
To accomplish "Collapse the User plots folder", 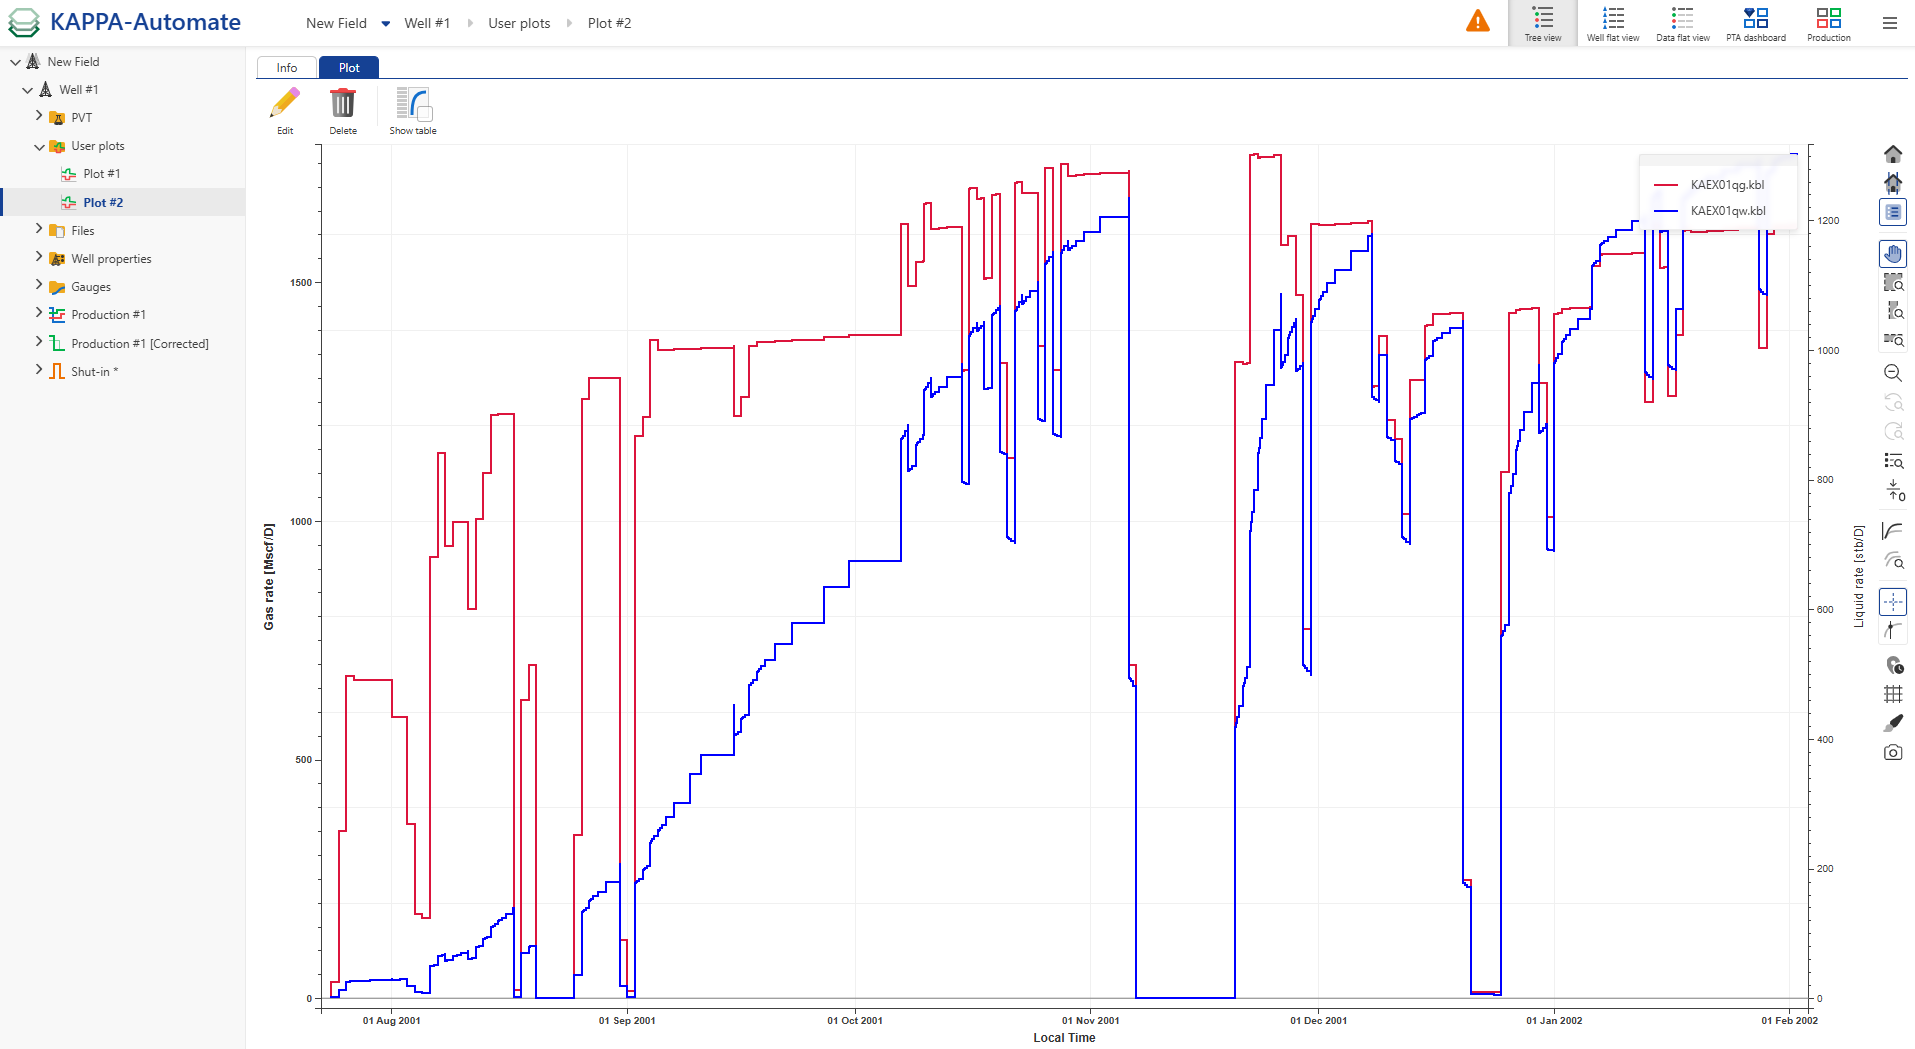I will click(x=39, y=146).
